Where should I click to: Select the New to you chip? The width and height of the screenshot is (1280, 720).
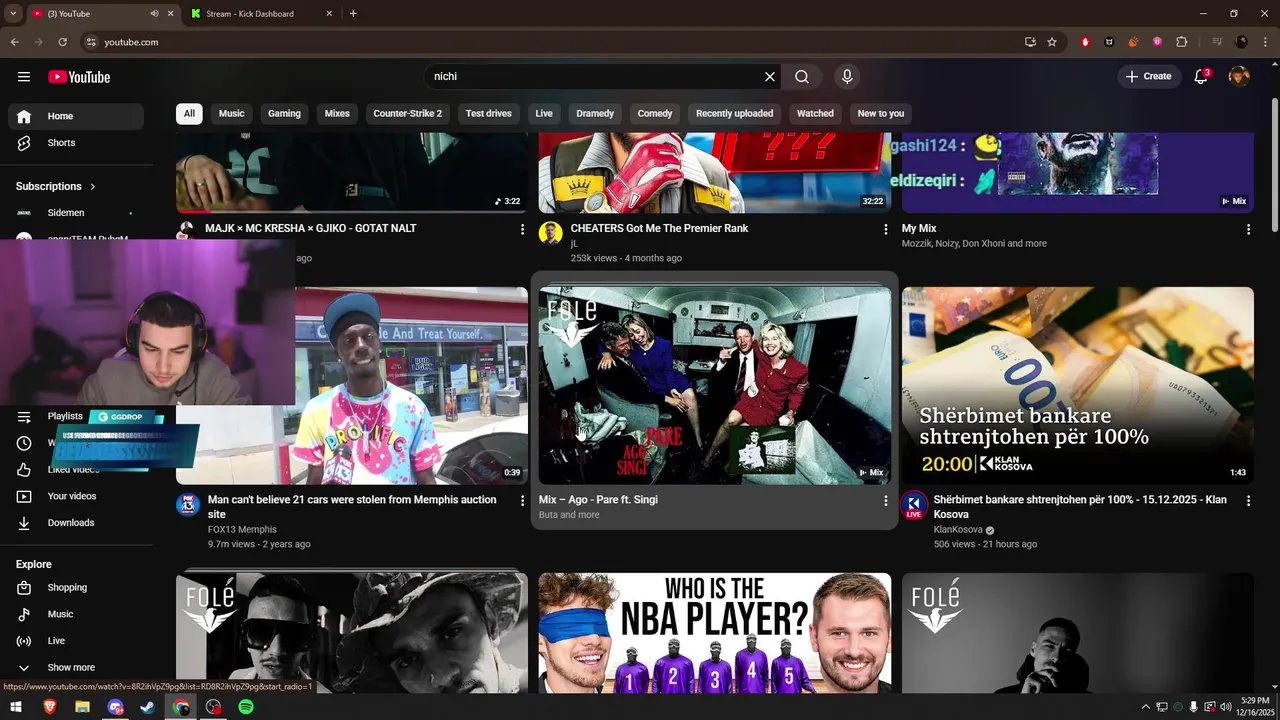coord(881,114)
